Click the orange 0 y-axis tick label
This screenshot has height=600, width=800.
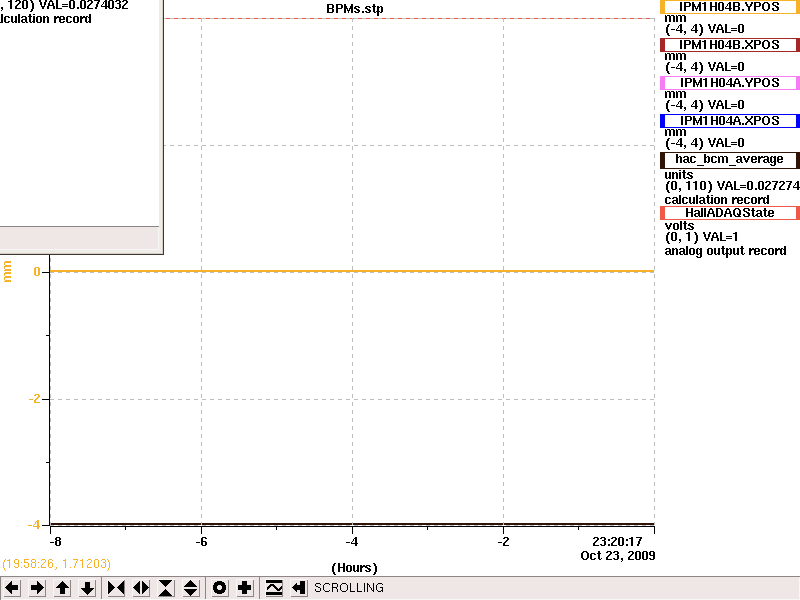(37, 272)
